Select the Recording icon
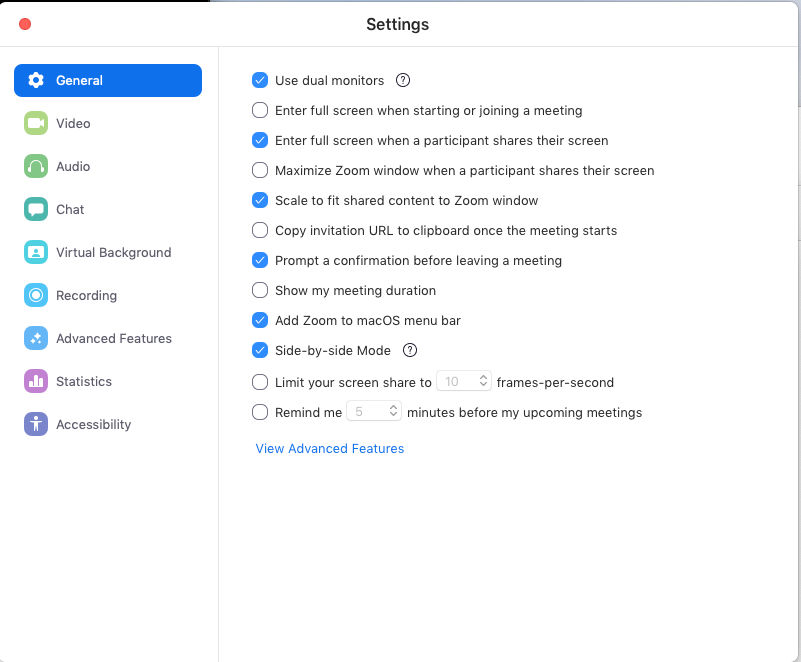Screen dimensions: 801x662 pos(36,296)
